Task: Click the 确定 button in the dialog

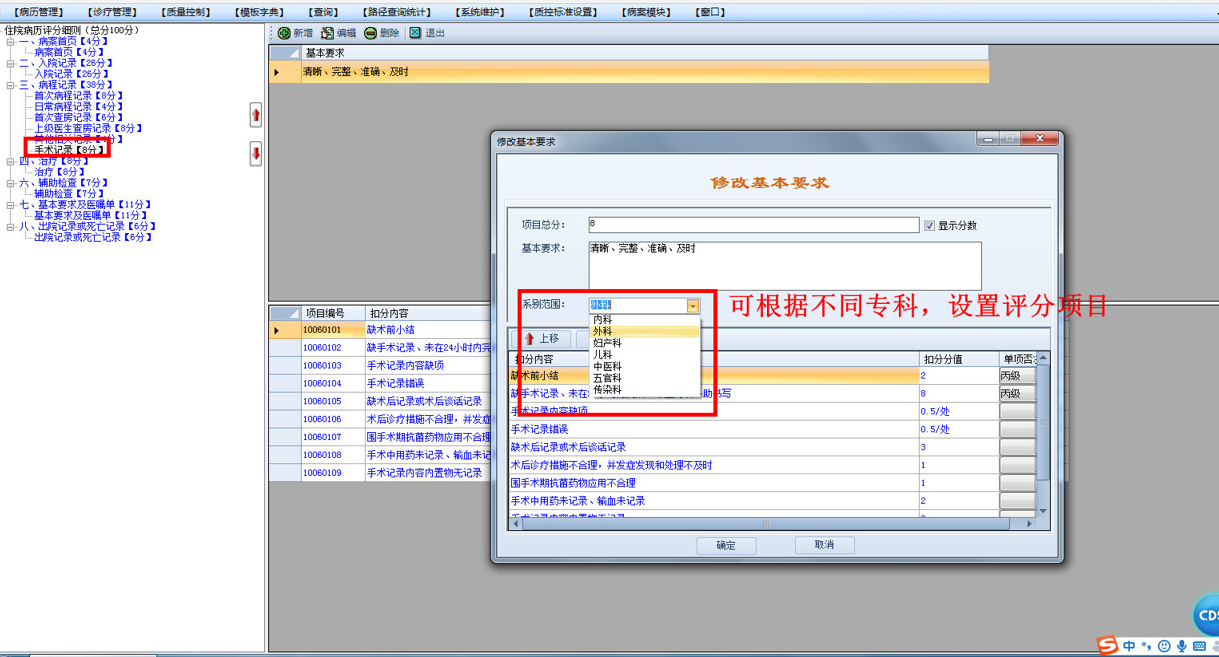Action: point(726,545)
